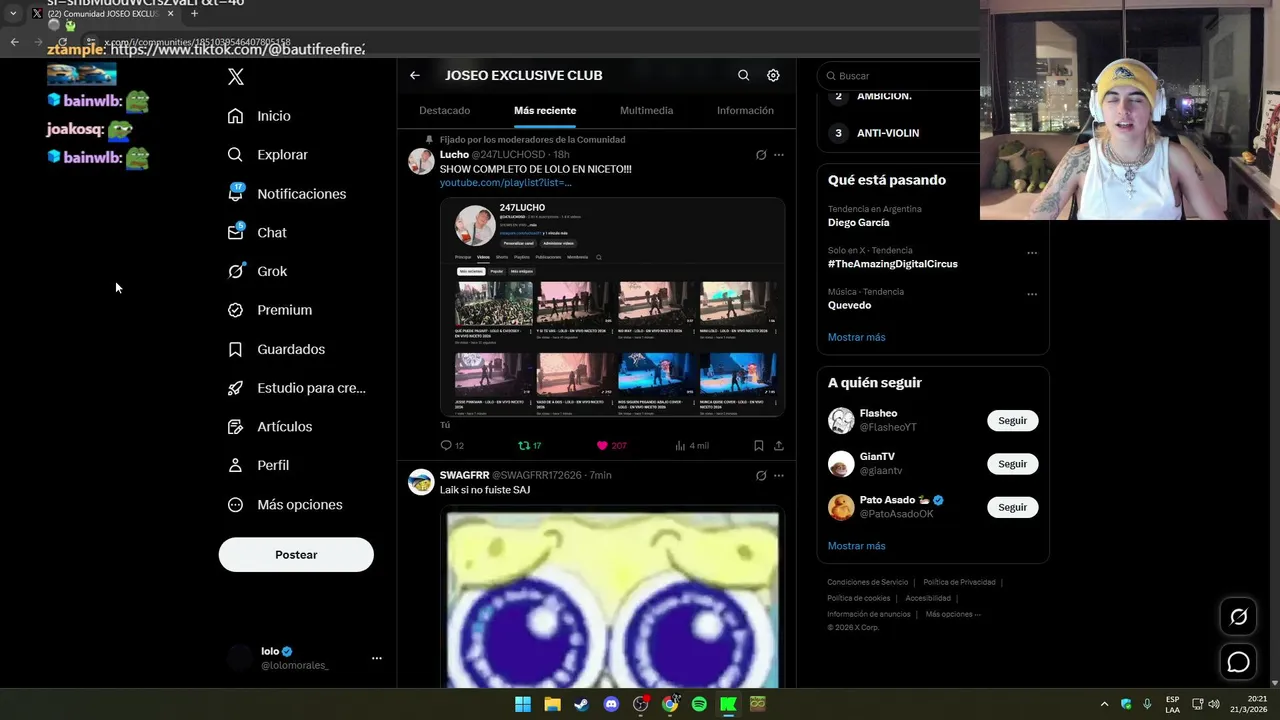Image resolution: width=1280 pixels, height=720 pixels.
Task: Switch to the Destacado tab
Action: tap(444, 110)
